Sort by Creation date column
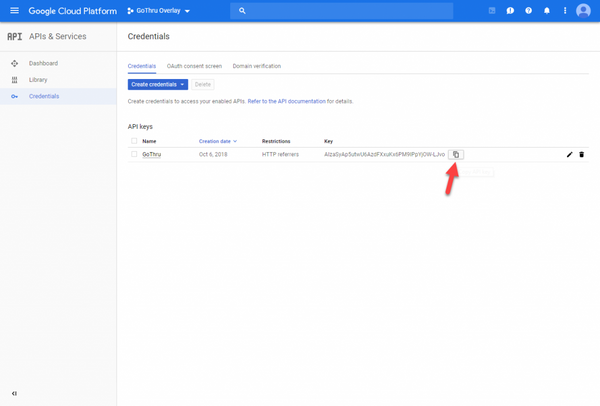 click(x=218, y=141)
